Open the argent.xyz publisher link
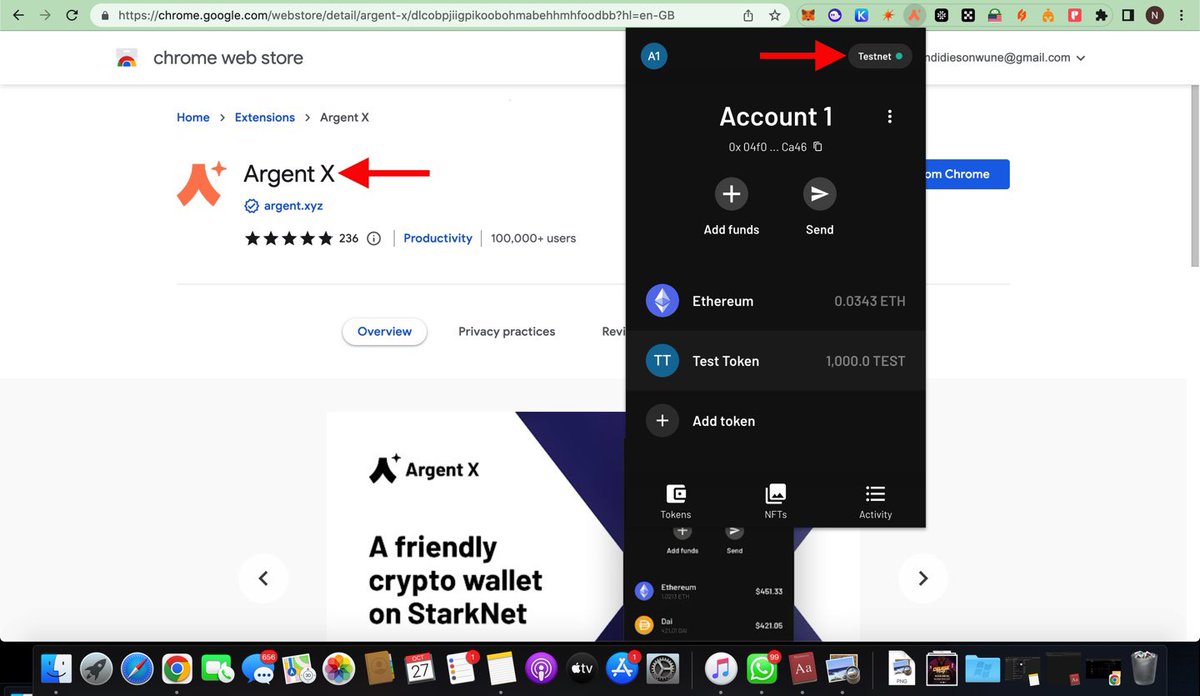Screen dimensions: 1200x696 [293, 206]
